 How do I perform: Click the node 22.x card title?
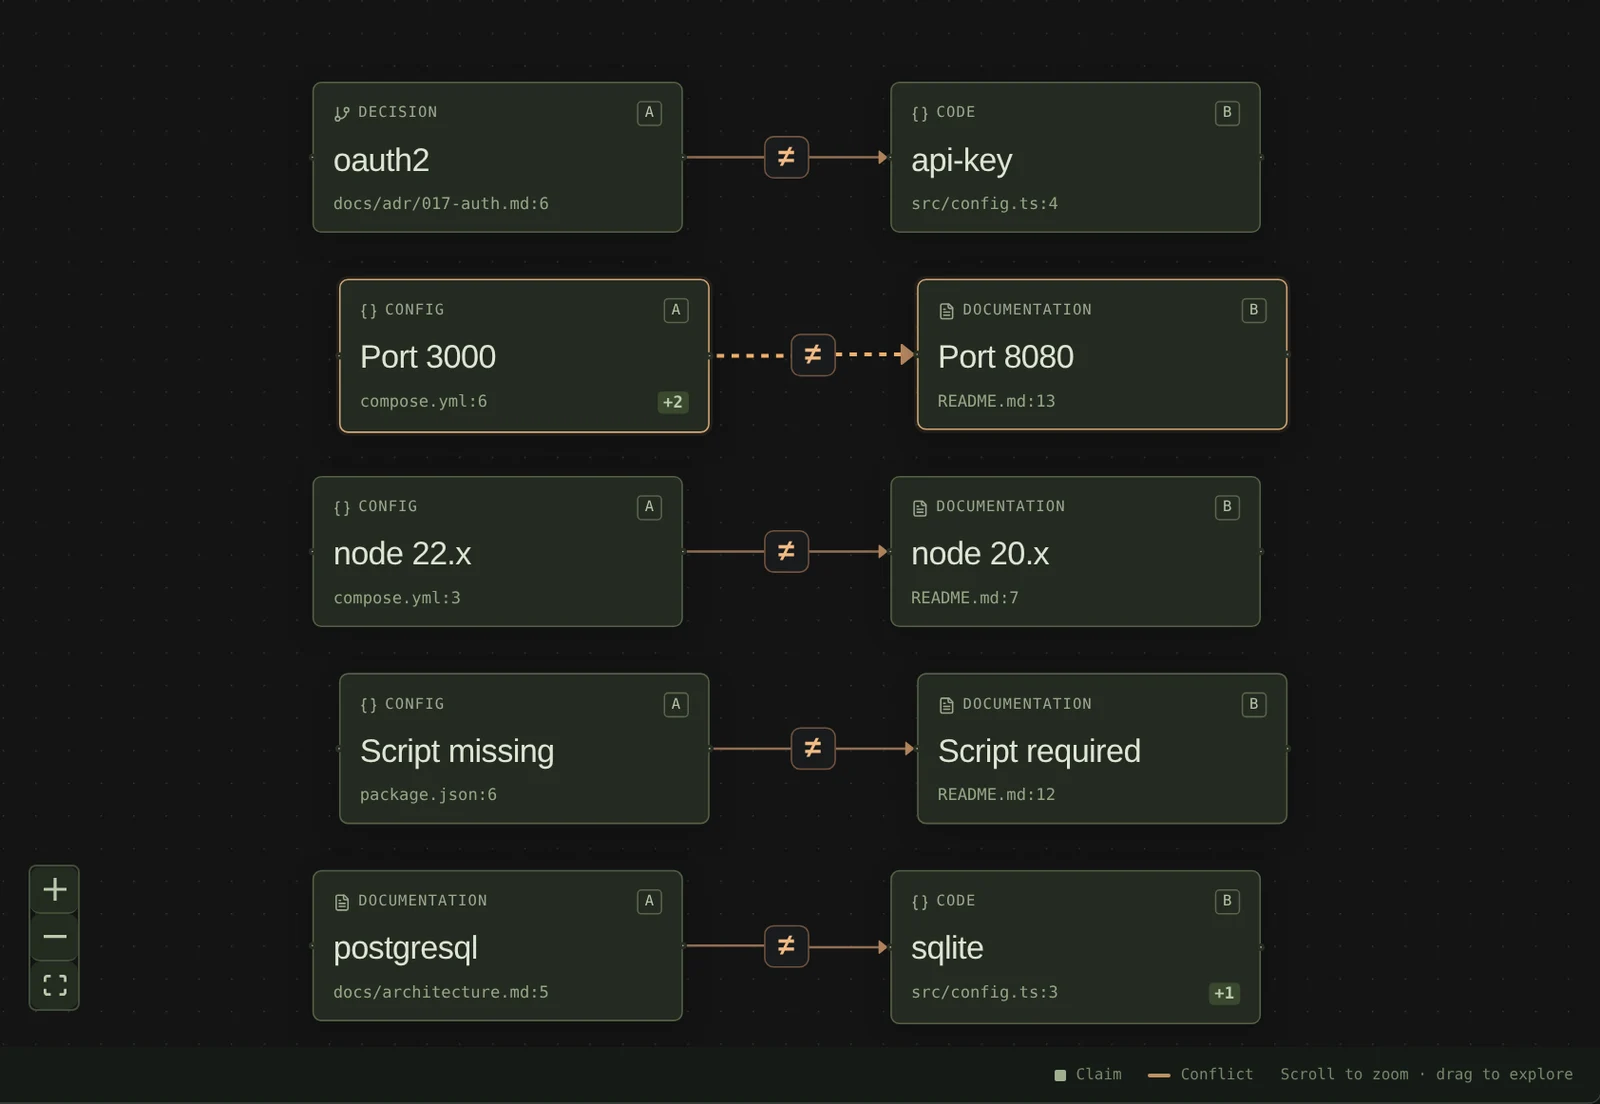(402, 554)
